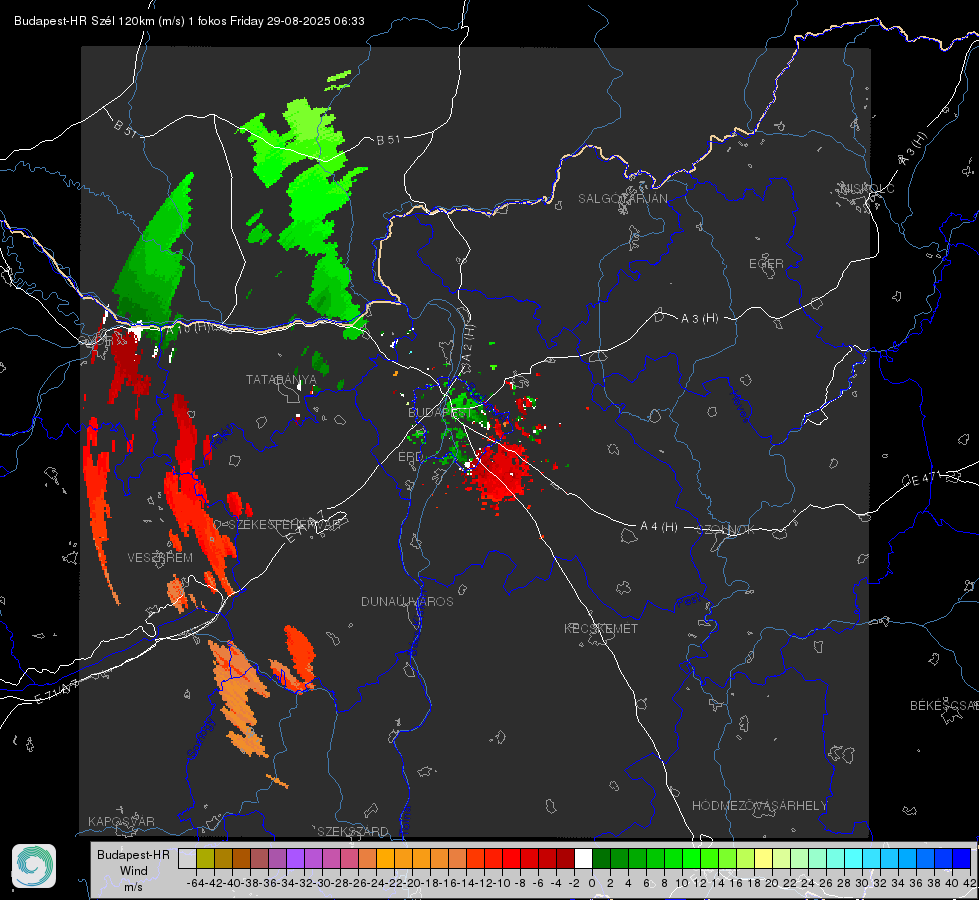Image resolution: width=979 pixels, height=900 pixels.
Task: Click the swirl logo icon beside legend
Action: (34, 866)
